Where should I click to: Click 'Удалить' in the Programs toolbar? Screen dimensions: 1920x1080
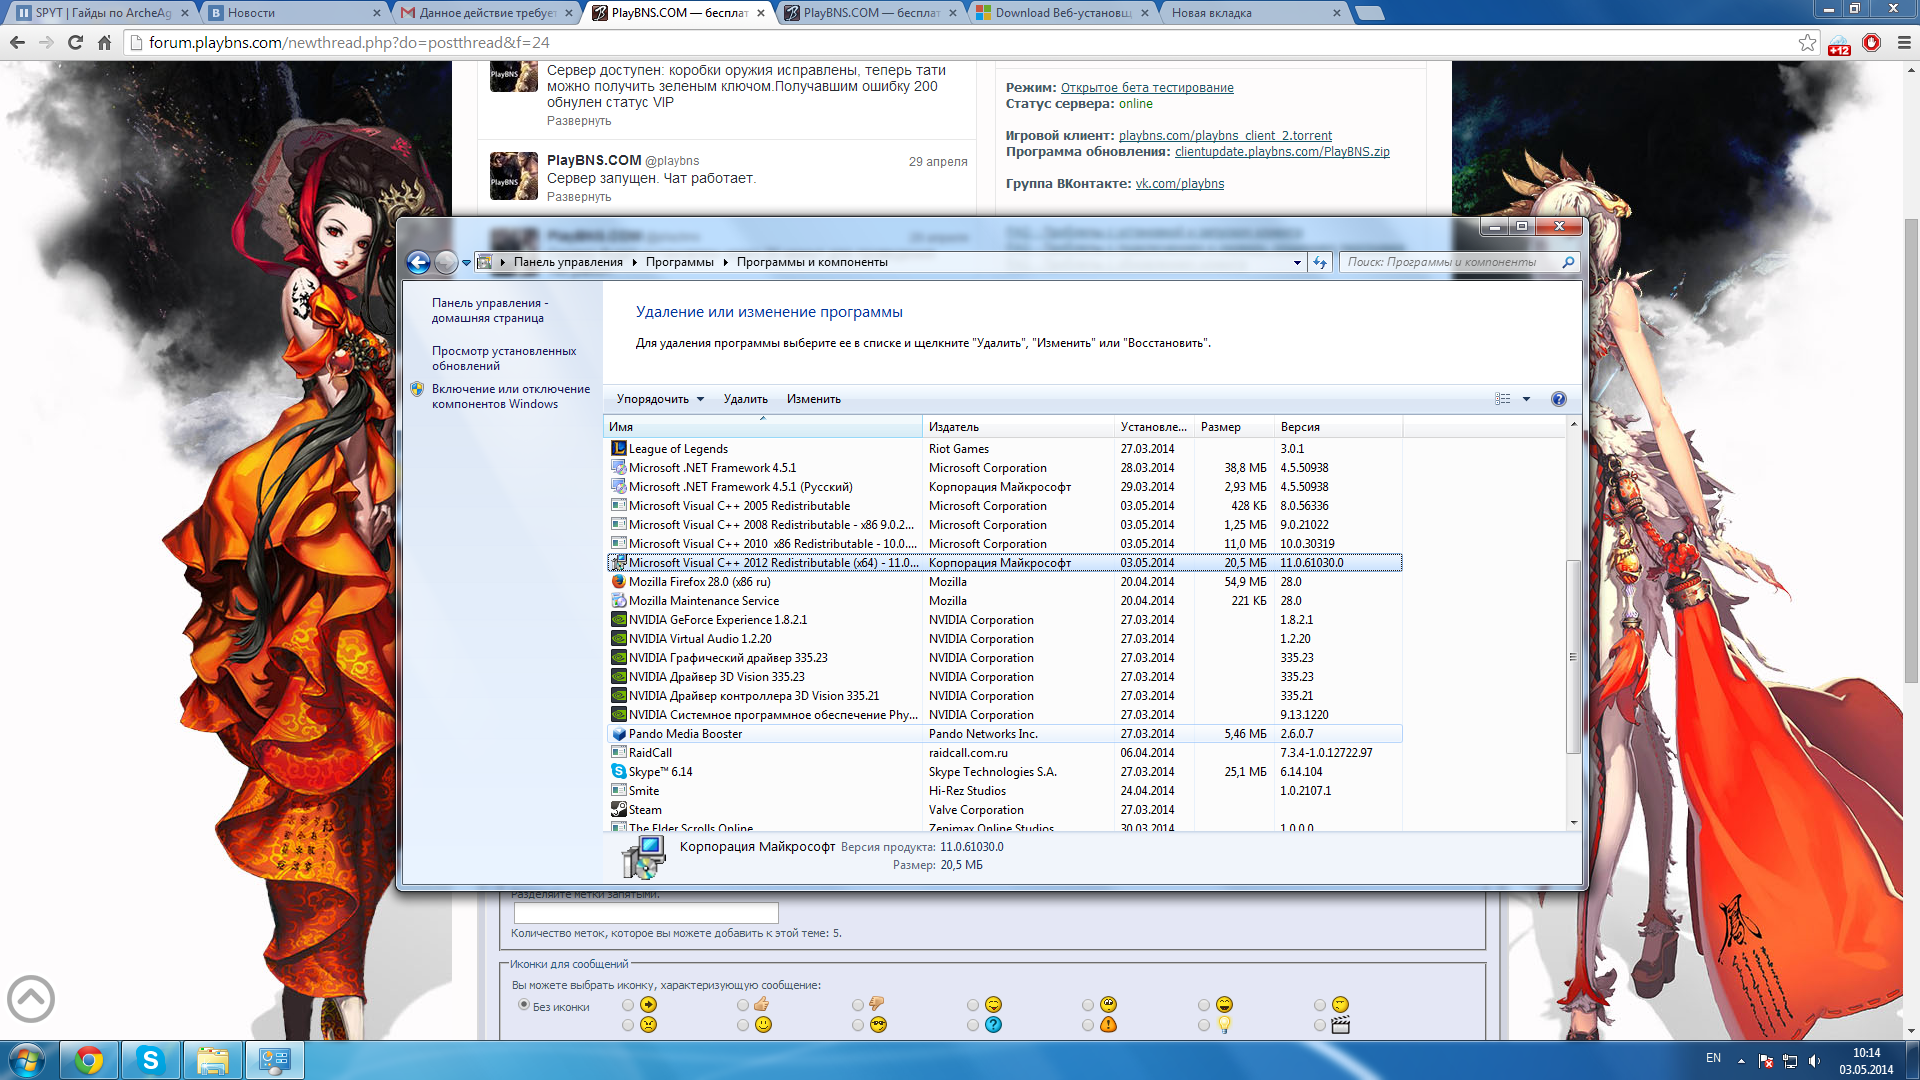pyautogui.click(x=746, y=399)
